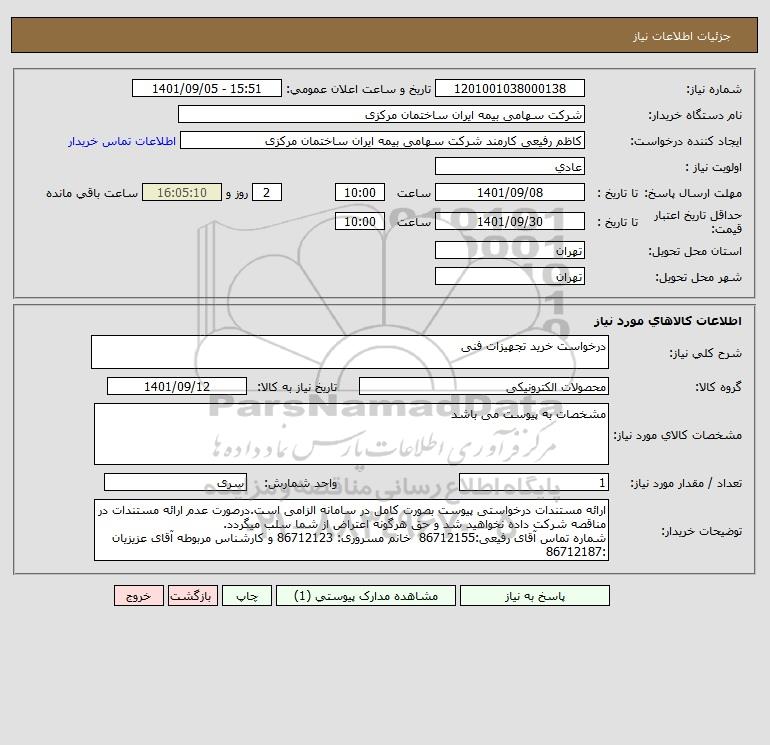770x745 pixels.
Task: Click the مشخصات کالای مورد نیاز label
Action: click(678, 435)
